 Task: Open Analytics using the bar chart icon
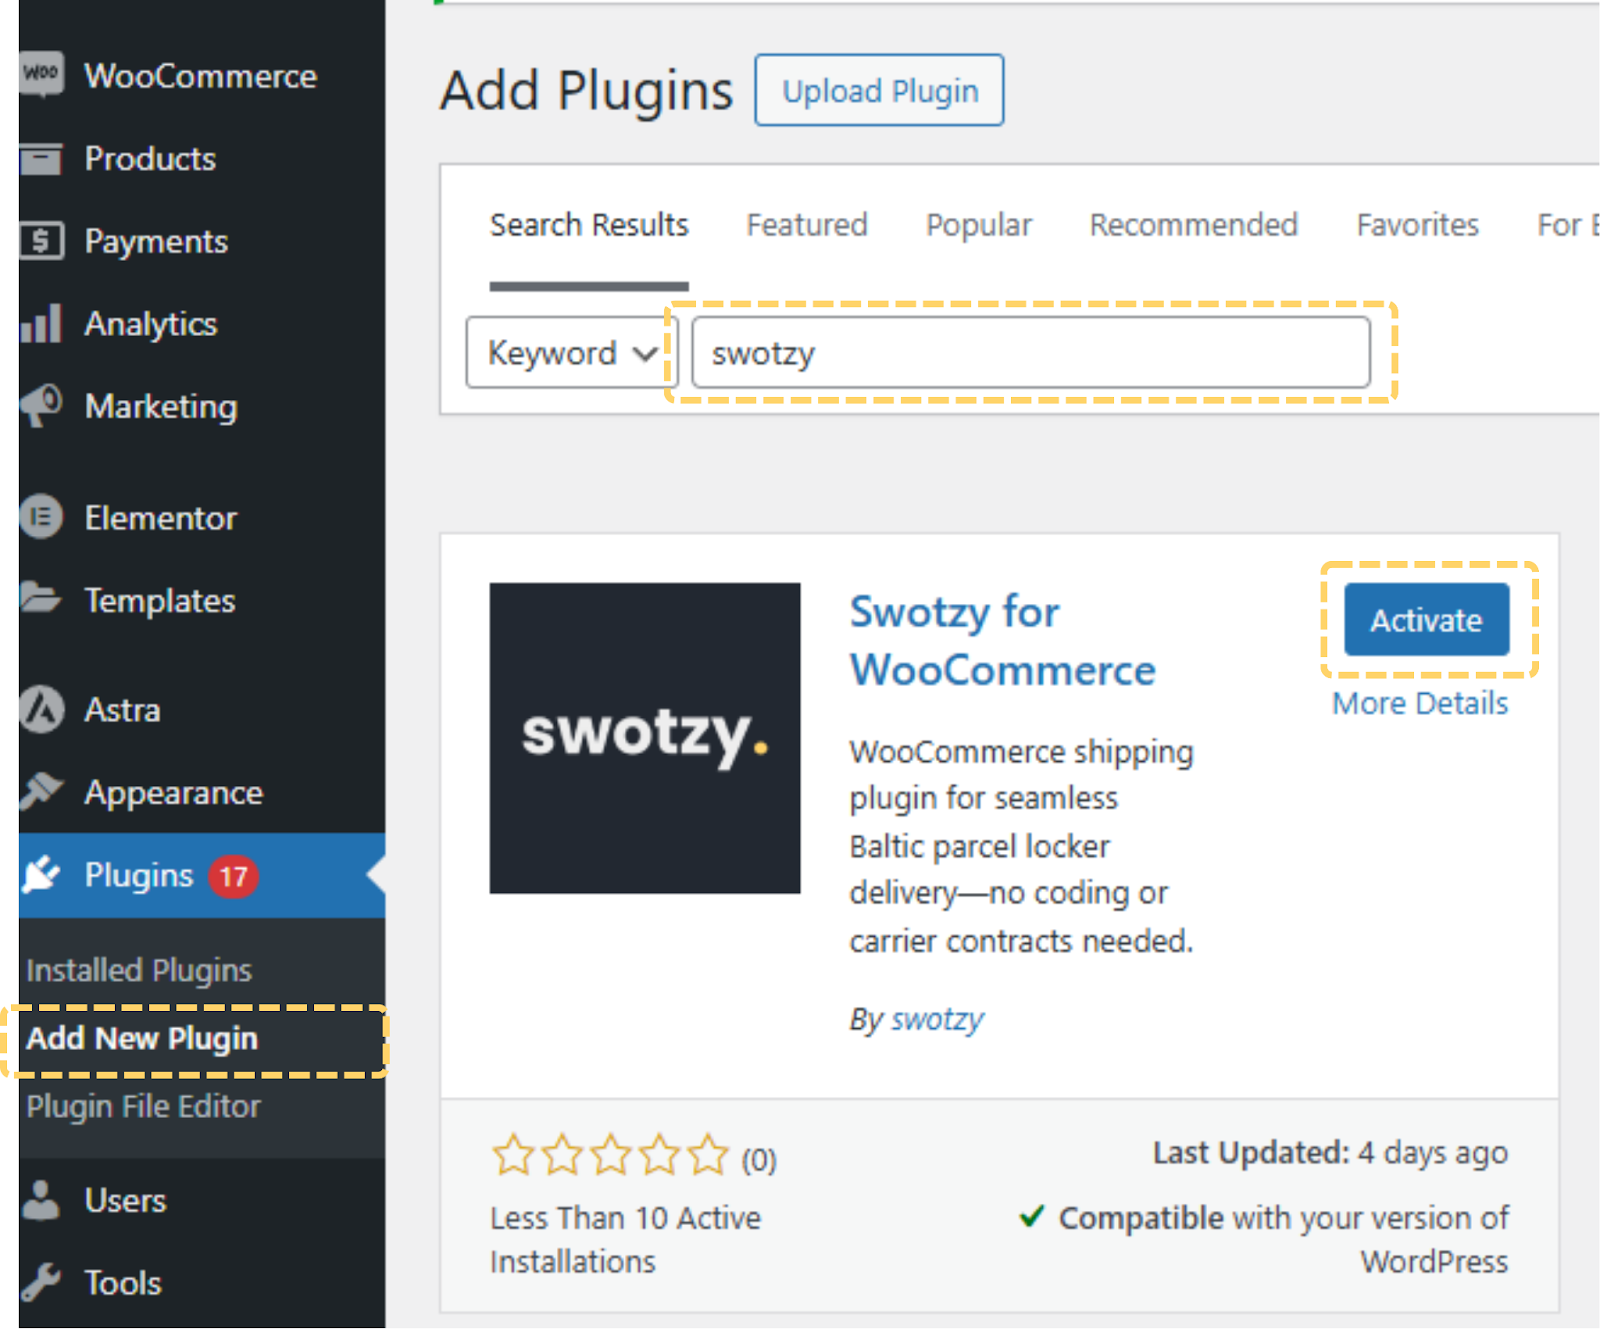41,324
